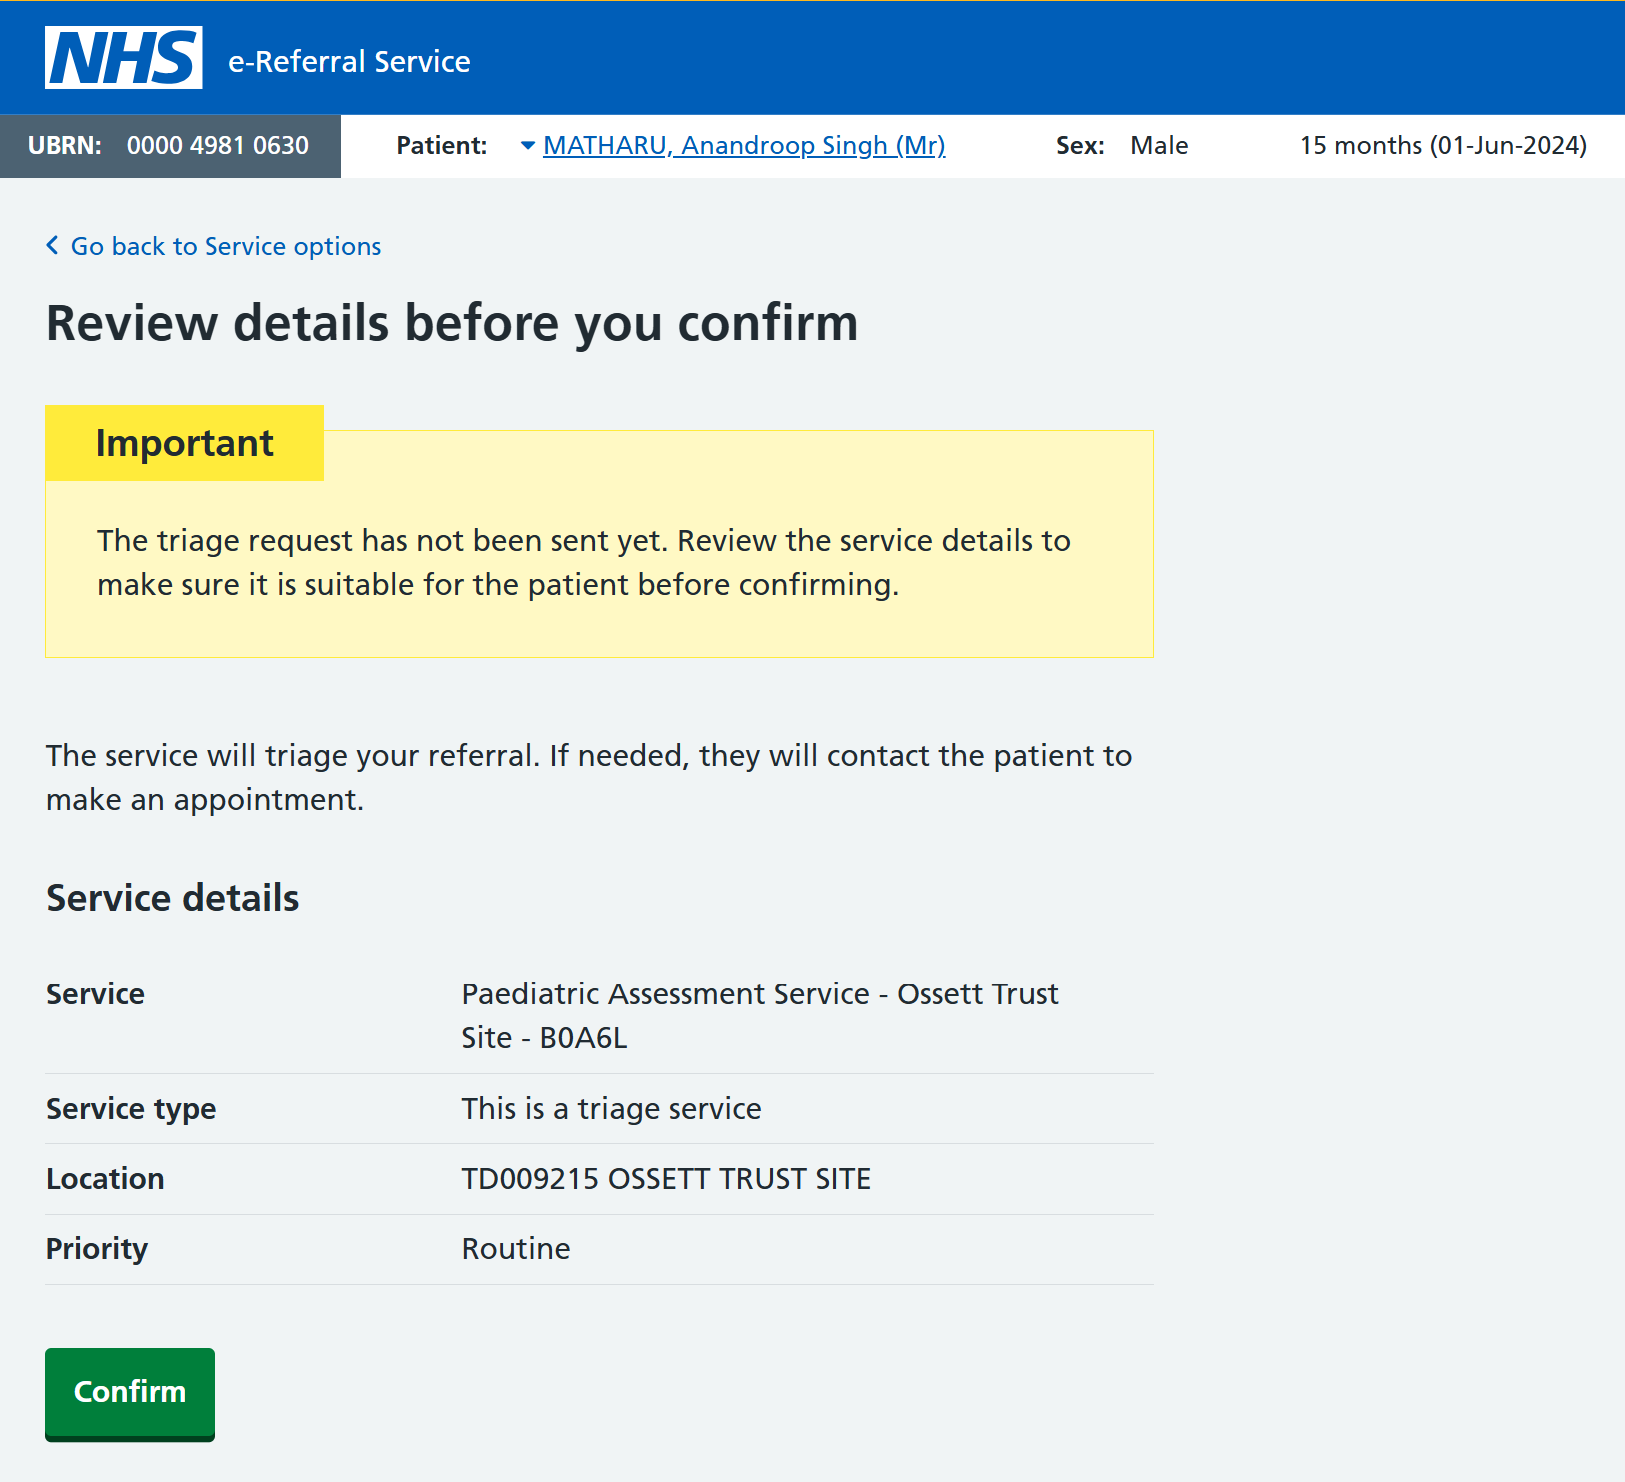This screenshot has width=1625, height=1482.
Task: Click the UBRN label
Action: (65, 146)
